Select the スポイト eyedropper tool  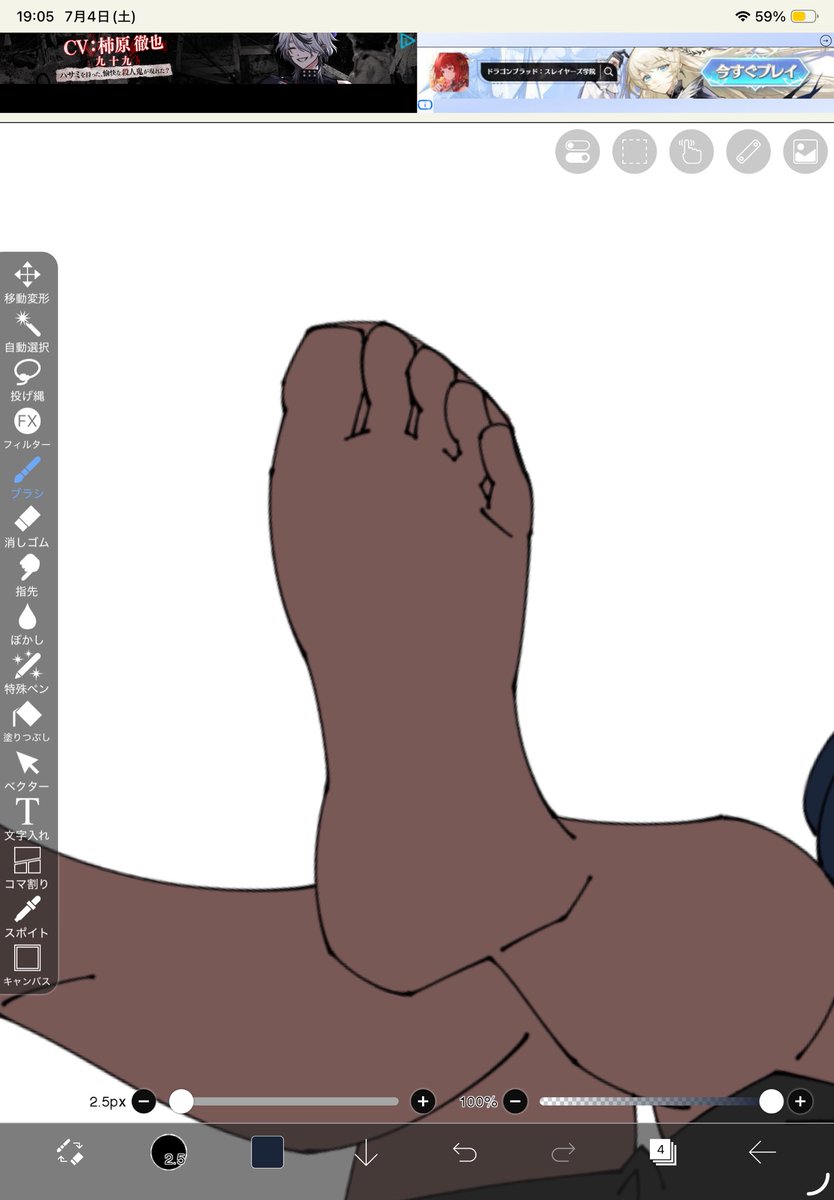pyautogui.click(x=27, y=915)
